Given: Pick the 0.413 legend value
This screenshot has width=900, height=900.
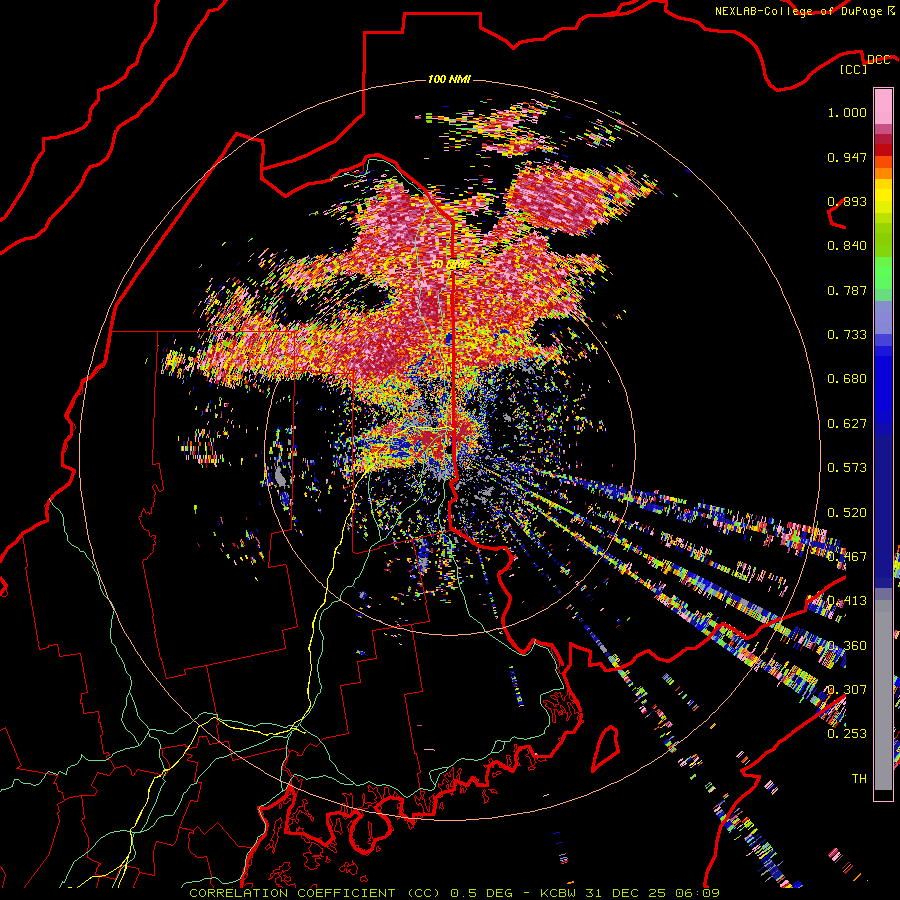Looking at the screenshot, I should point(847,601).
